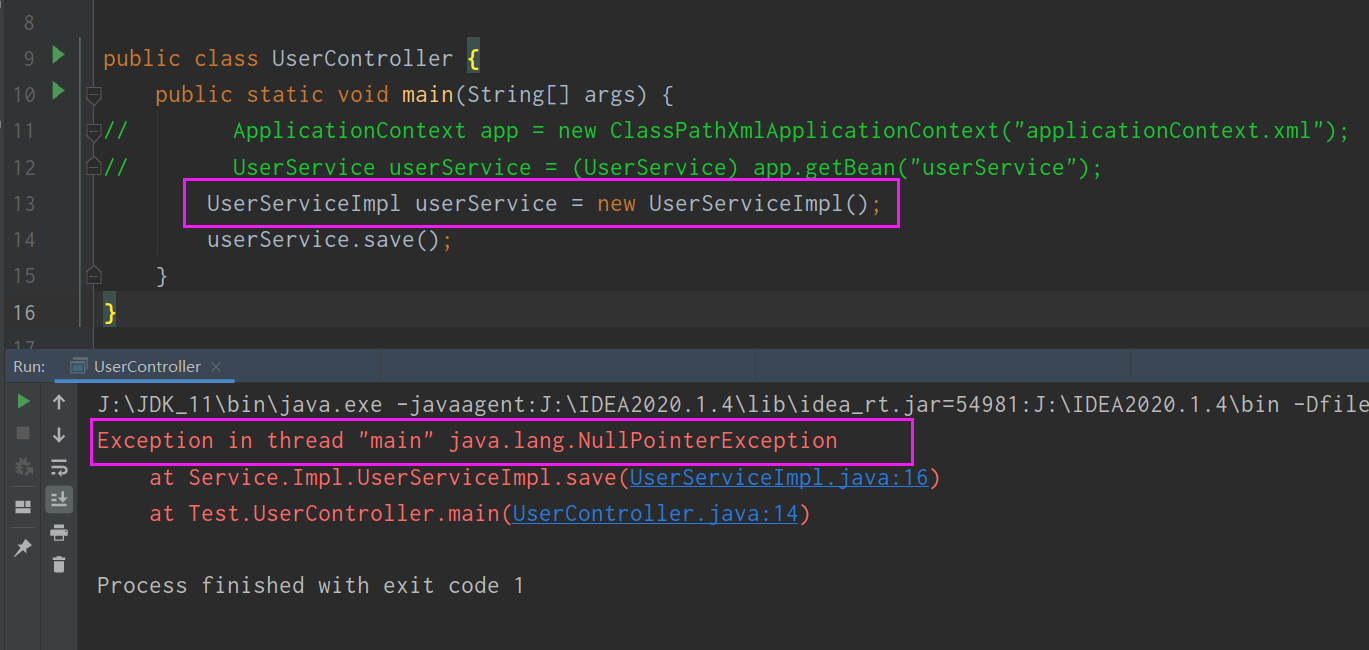This screenshot has height=650, width=1369.
Task: Click the class name UserController in declaration
Action: [x=362, y=59]
